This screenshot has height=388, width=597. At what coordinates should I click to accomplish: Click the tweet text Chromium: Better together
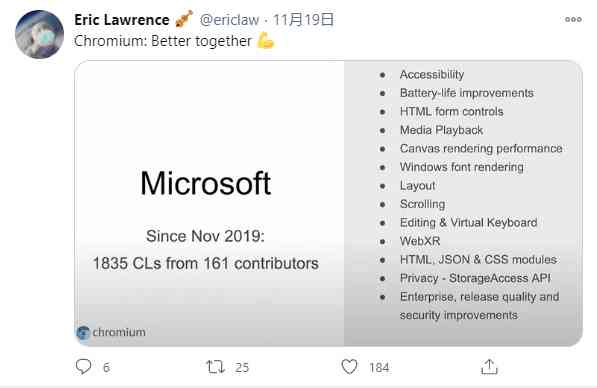(163, 41)
